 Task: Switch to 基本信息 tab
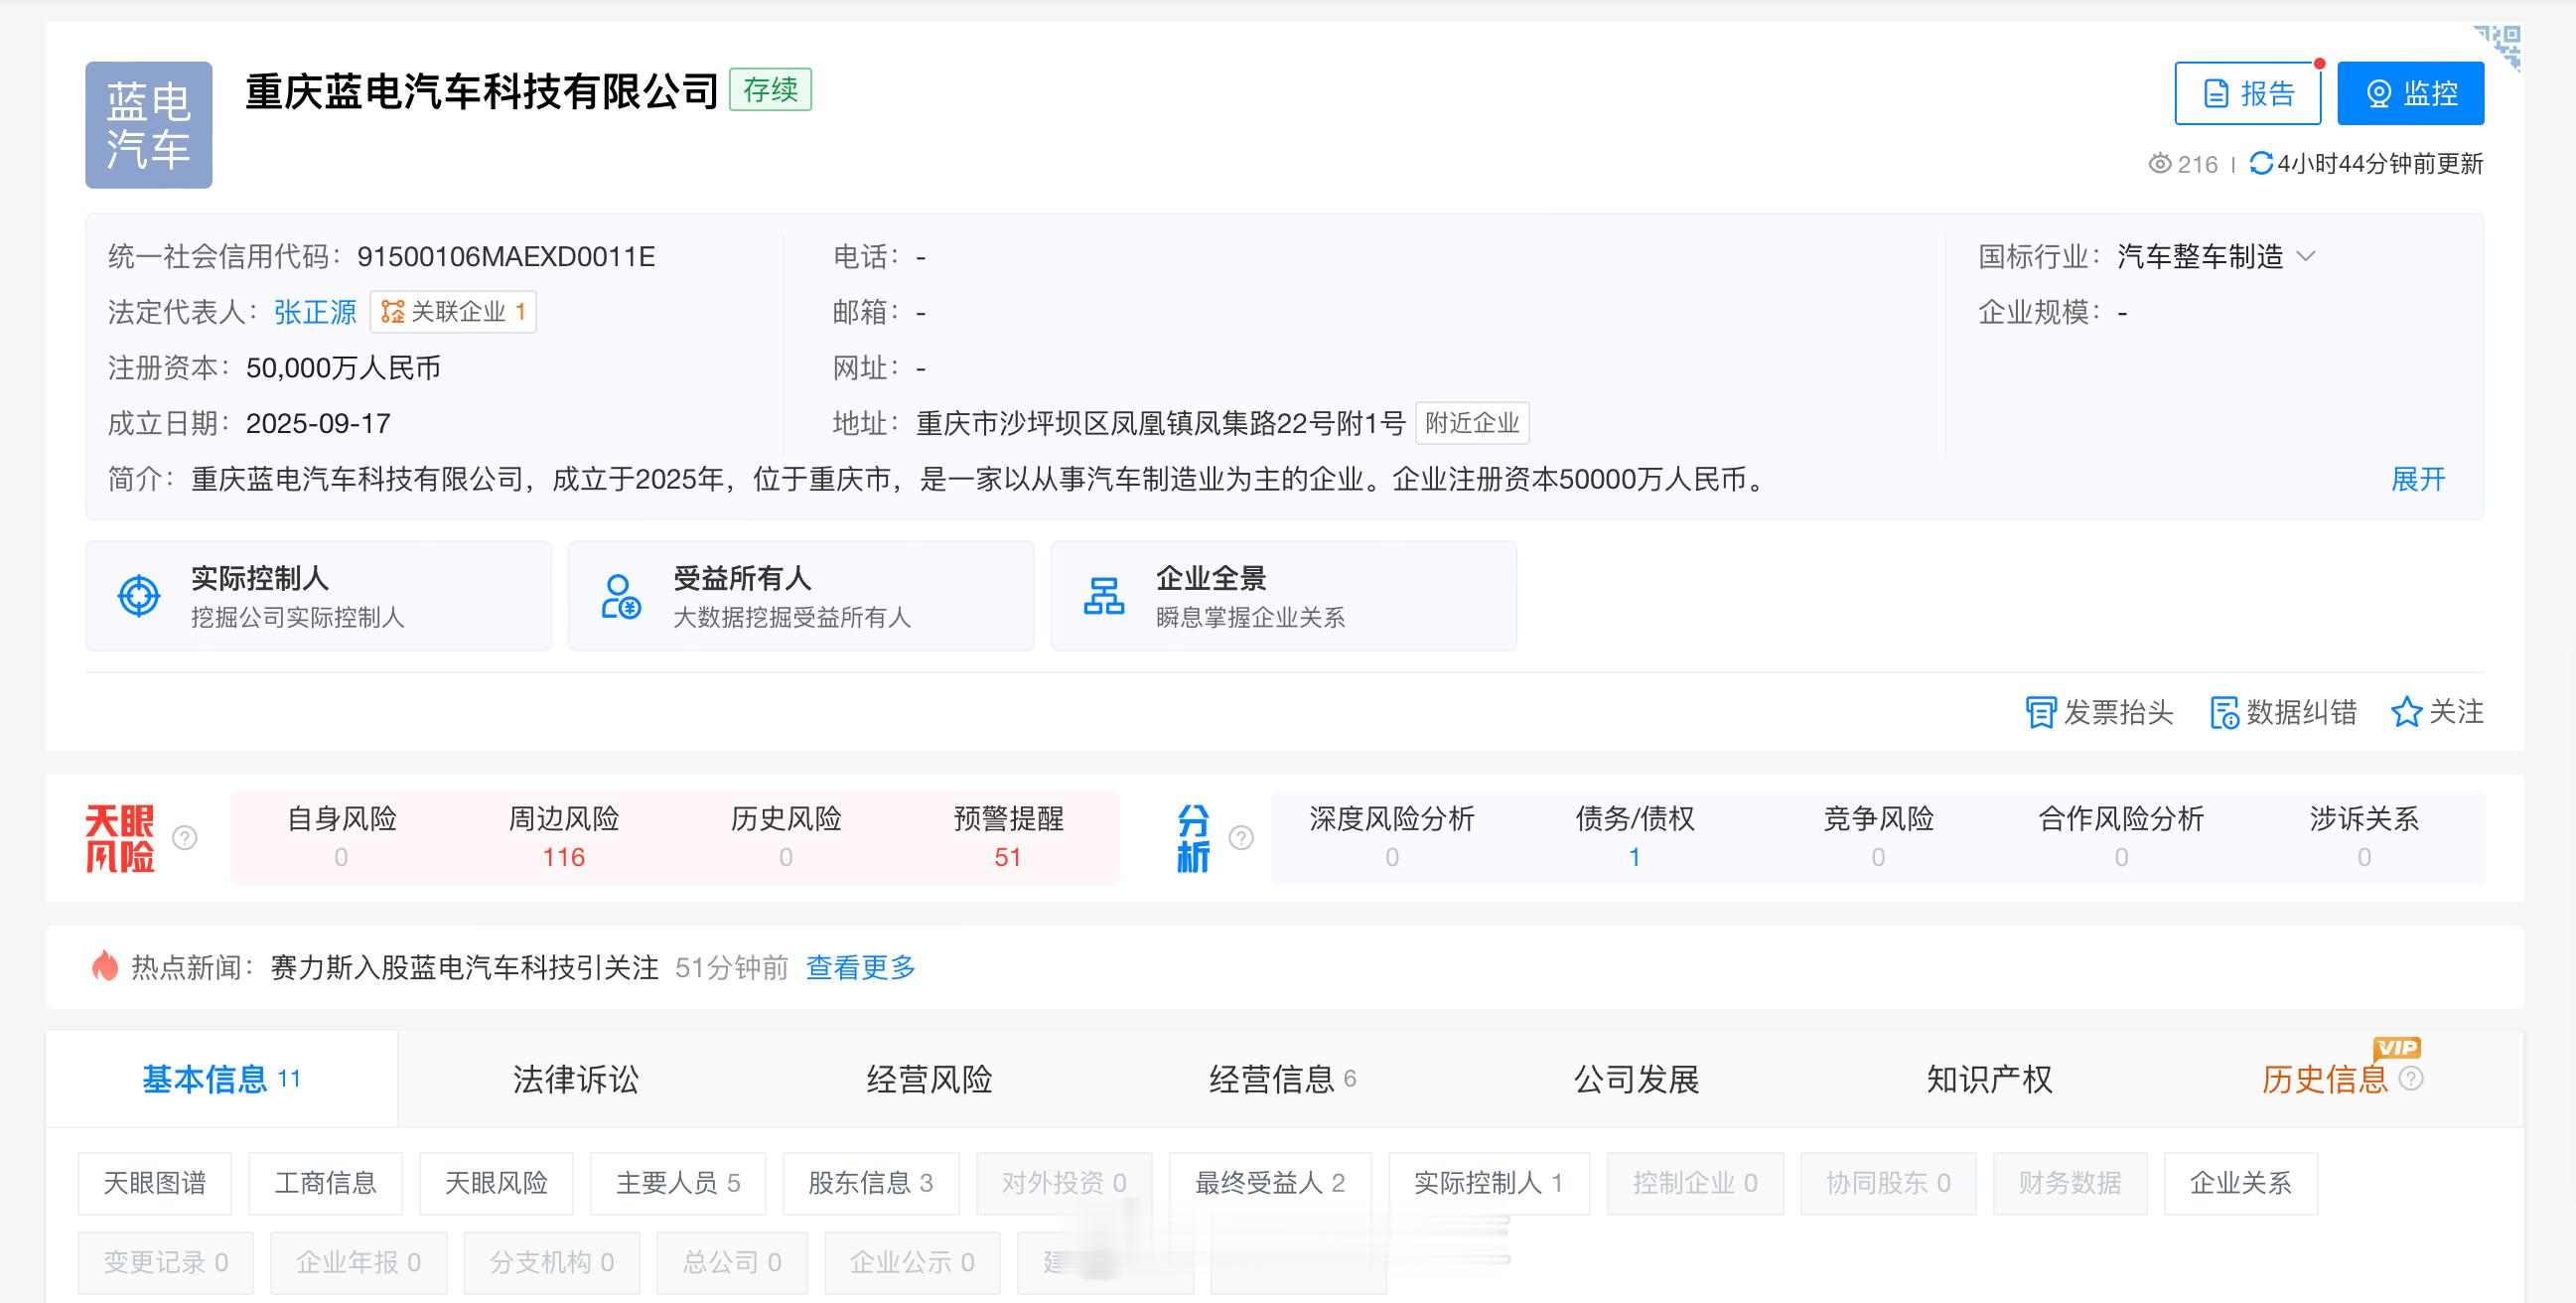click(221, 1079)
